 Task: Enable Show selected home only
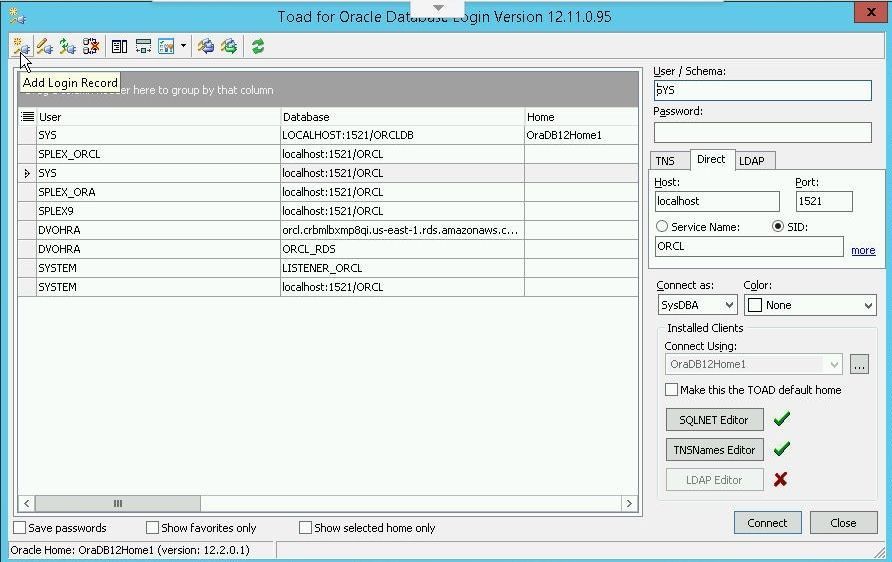coord(305,527)
